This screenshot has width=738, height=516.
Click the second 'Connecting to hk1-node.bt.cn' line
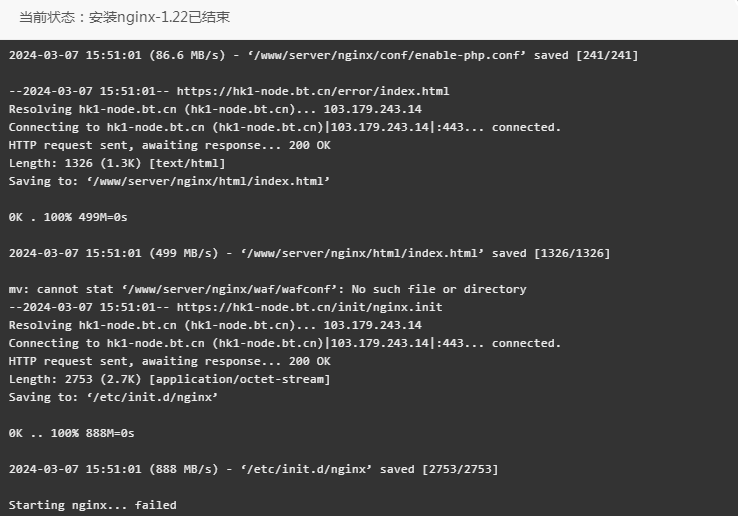pyautogui.click(x=285, y=343)
